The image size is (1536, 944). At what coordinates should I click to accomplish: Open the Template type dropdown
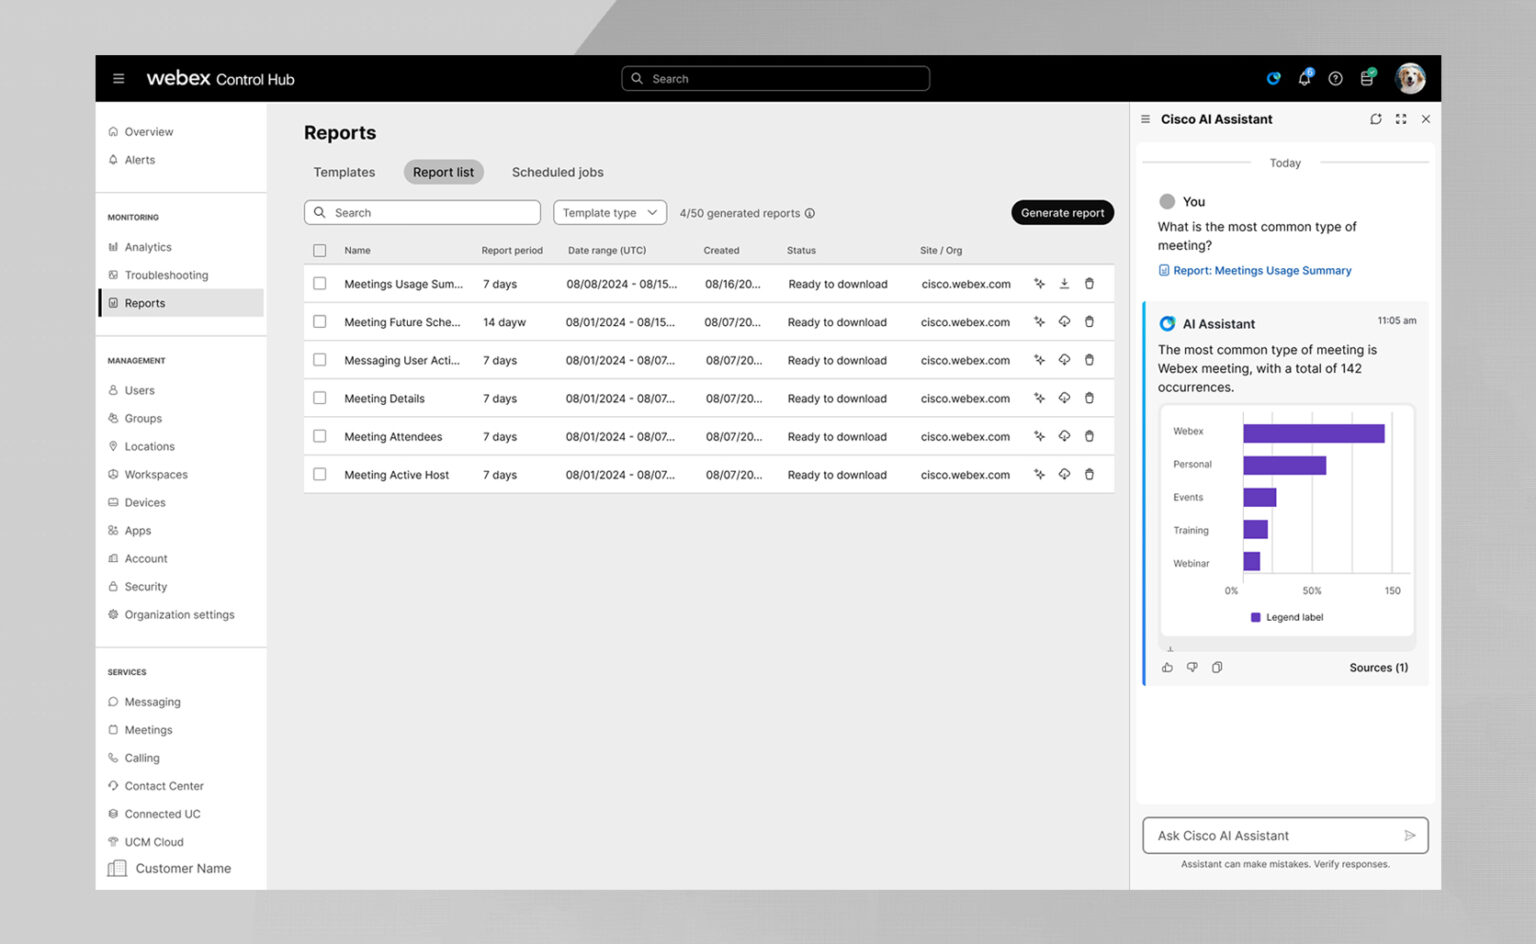click(609, 212)
